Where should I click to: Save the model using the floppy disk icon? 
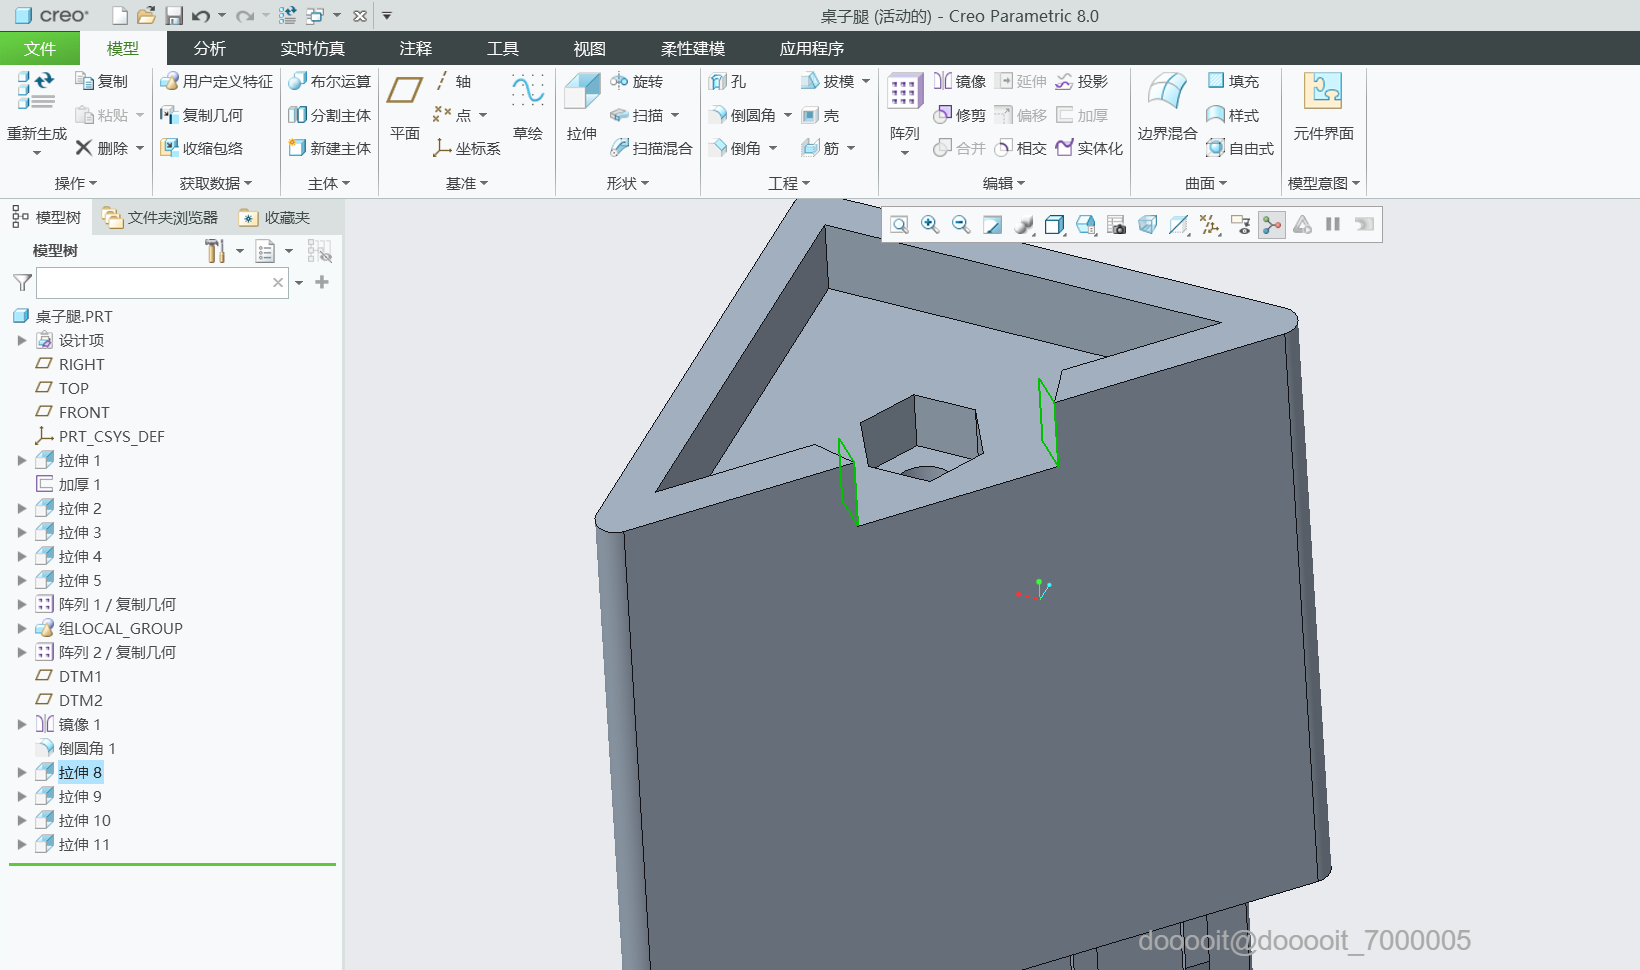(x=174, y=16)
